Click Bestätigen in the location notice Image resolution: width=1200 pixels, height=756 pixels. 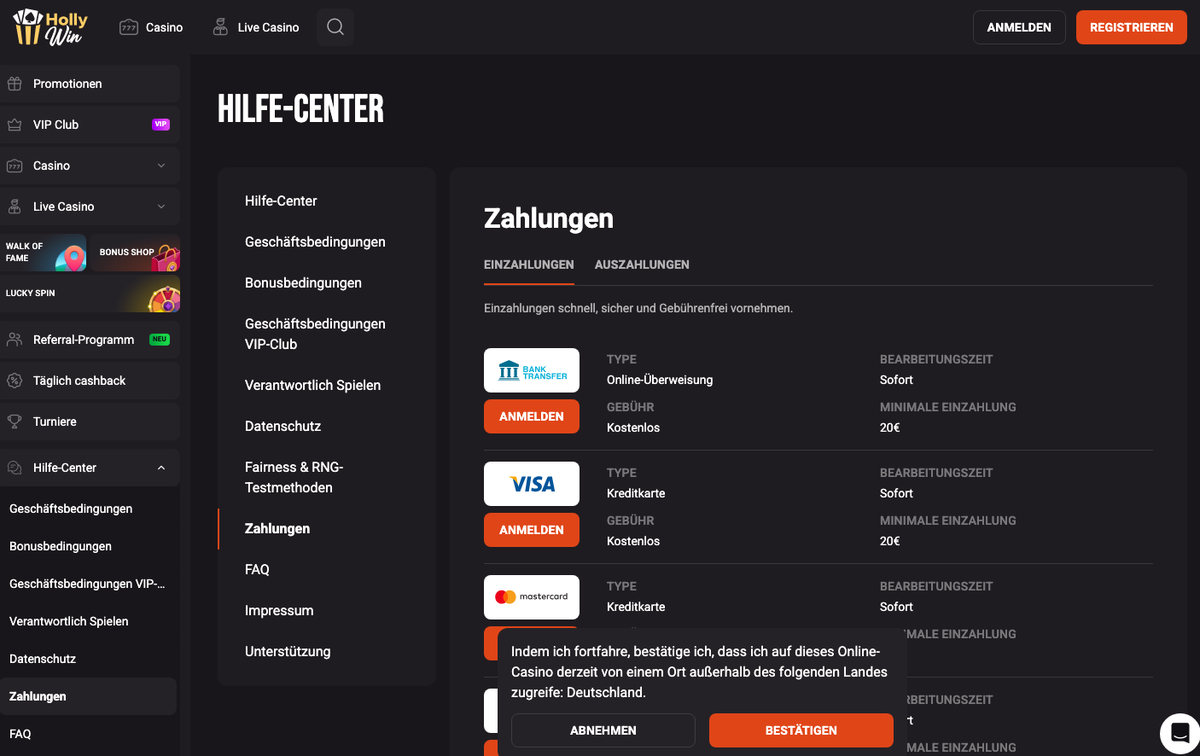(x=801, y=730)
